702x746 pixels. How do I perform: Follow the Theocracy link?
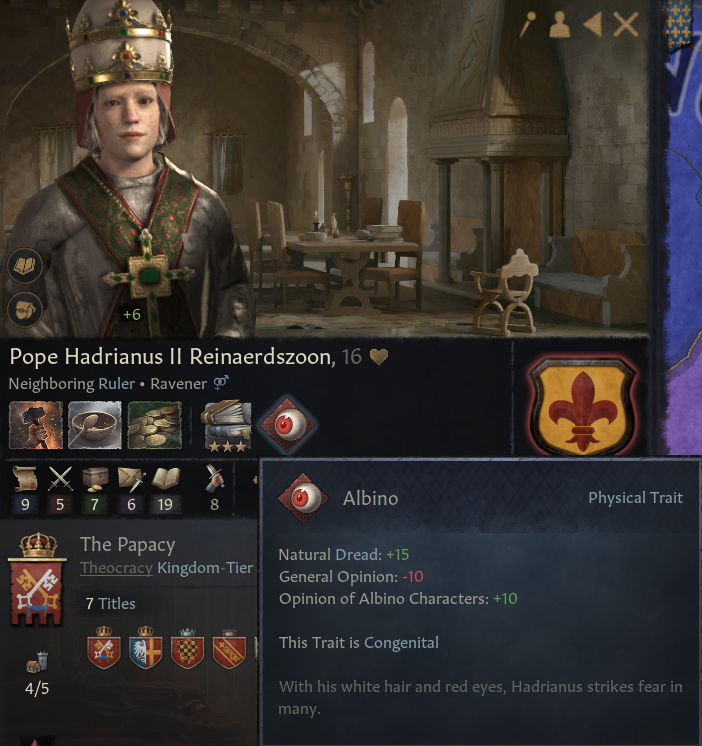coord(117,568)
